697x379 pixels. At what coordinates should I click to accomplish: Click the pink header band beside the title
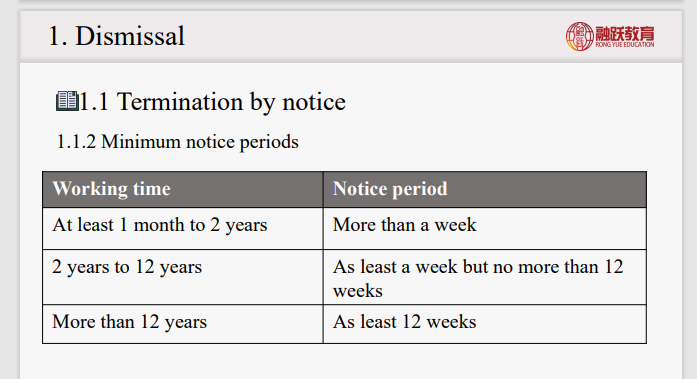373,36
